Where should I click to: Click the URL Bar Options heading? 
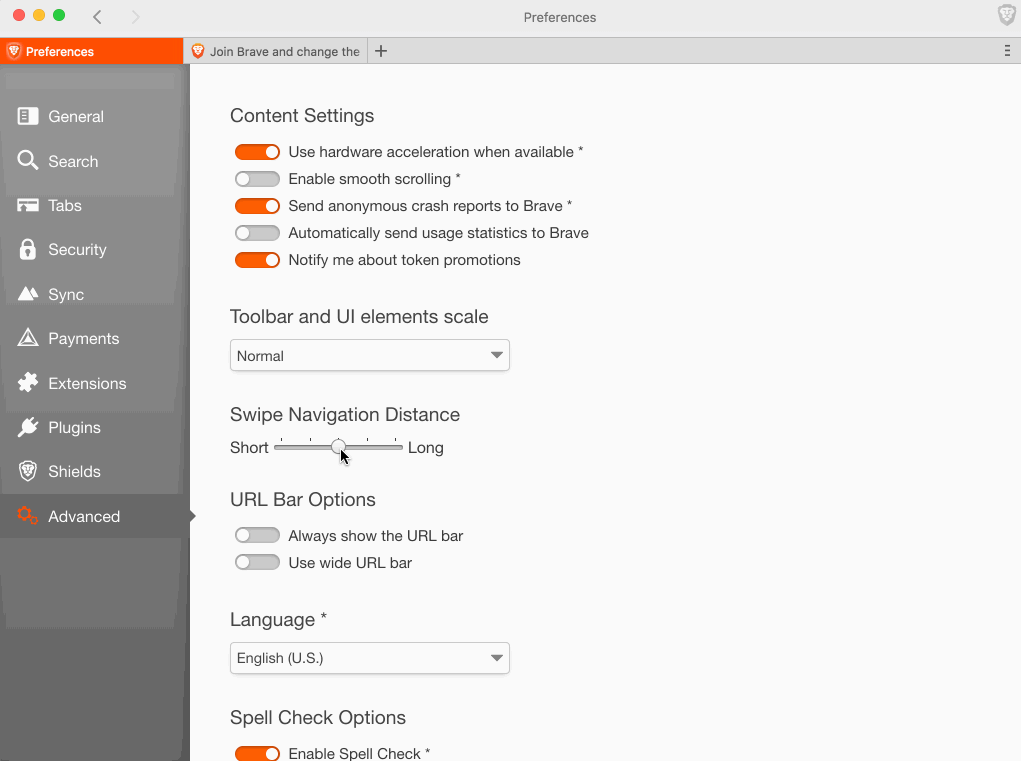point(303,499)
